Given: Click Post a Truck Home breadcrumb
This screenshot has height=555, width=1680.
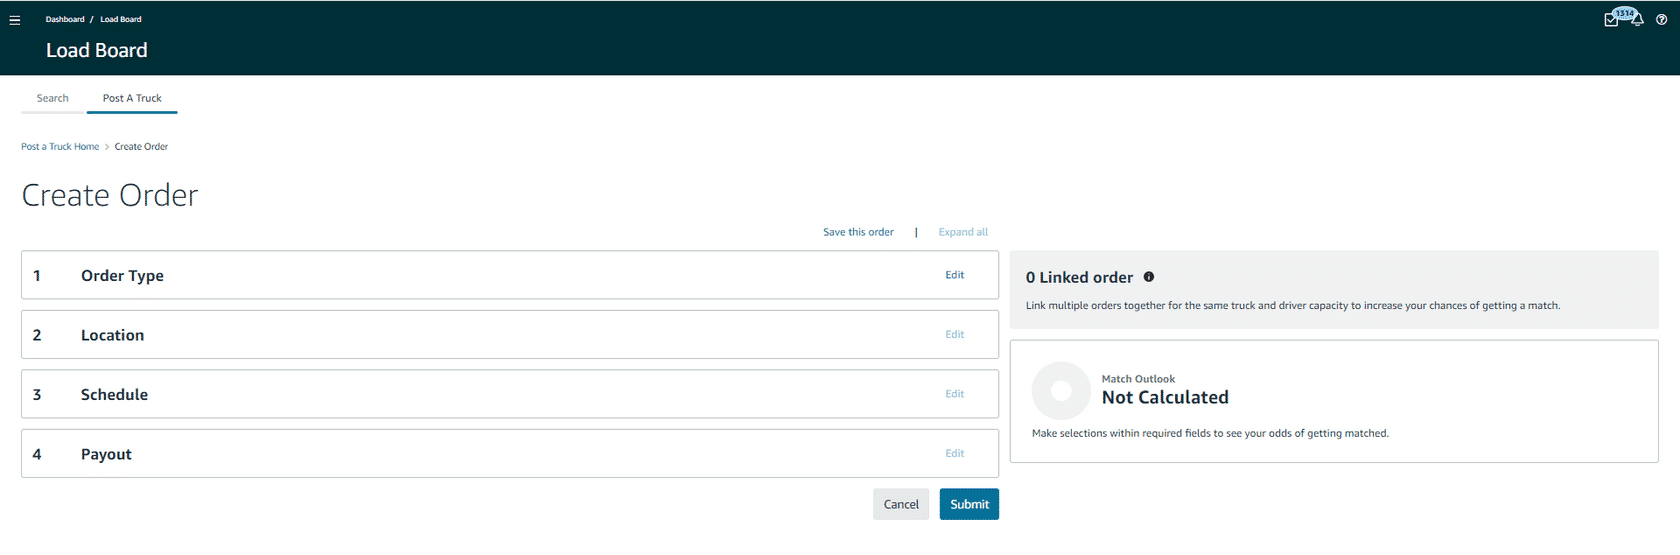Looking at the screenshot, I should pos(60,147).
